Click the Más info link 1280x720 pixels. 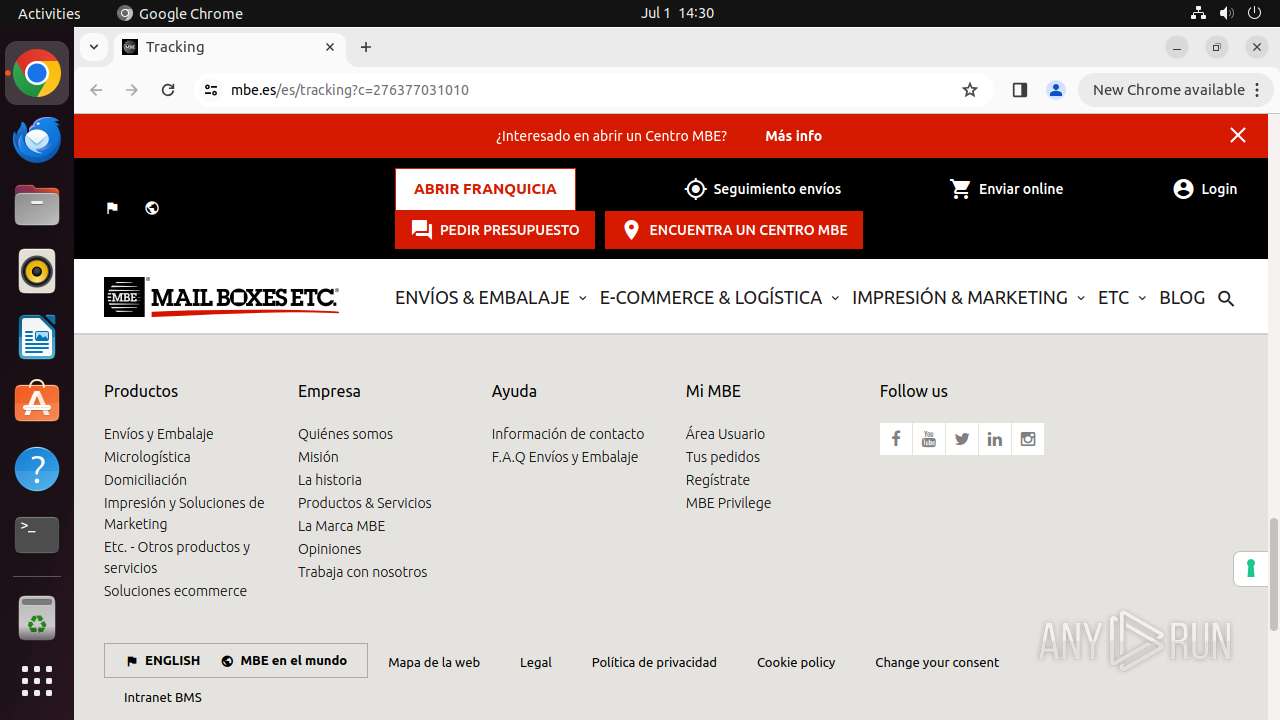[x=793, y=136]
